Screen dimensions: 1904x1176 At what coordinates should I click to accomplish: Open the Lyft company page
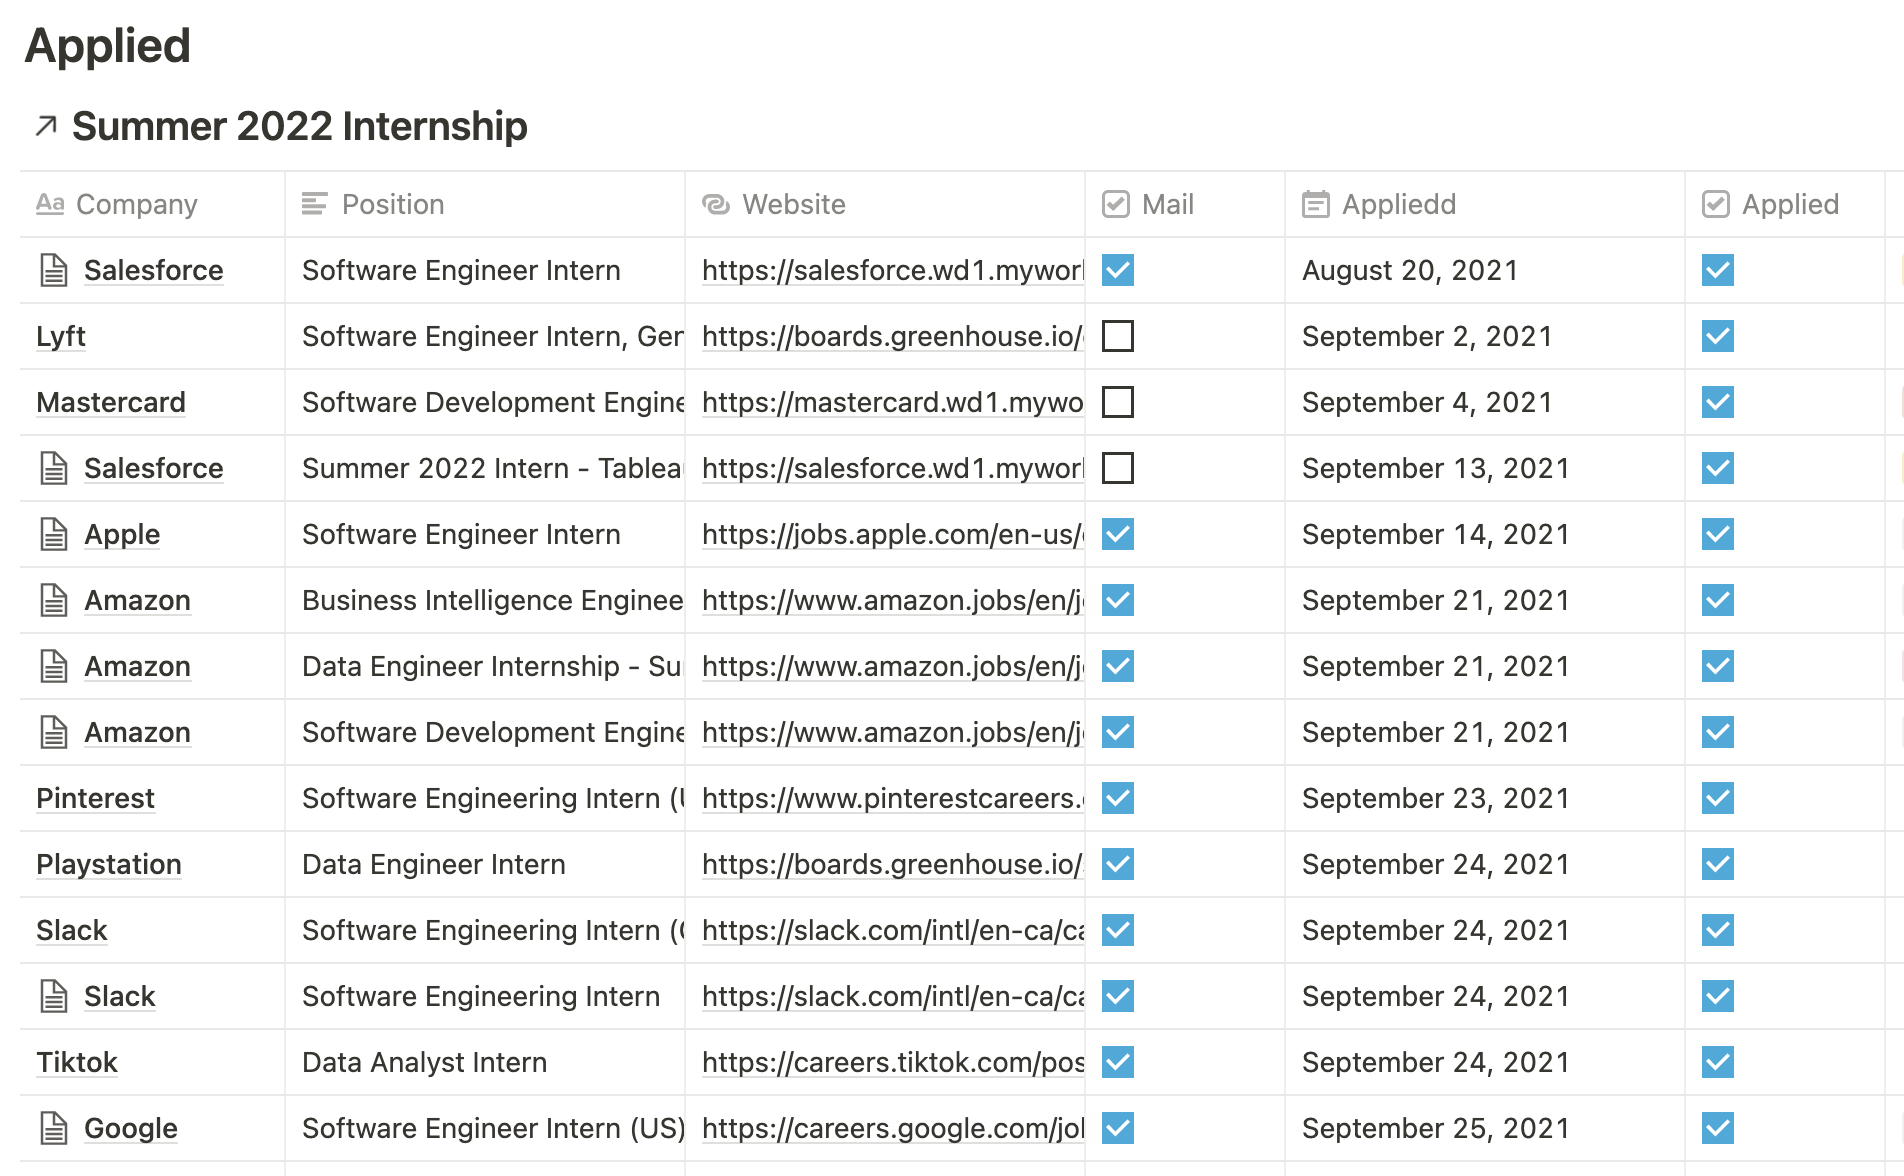(x=61, y=336)
